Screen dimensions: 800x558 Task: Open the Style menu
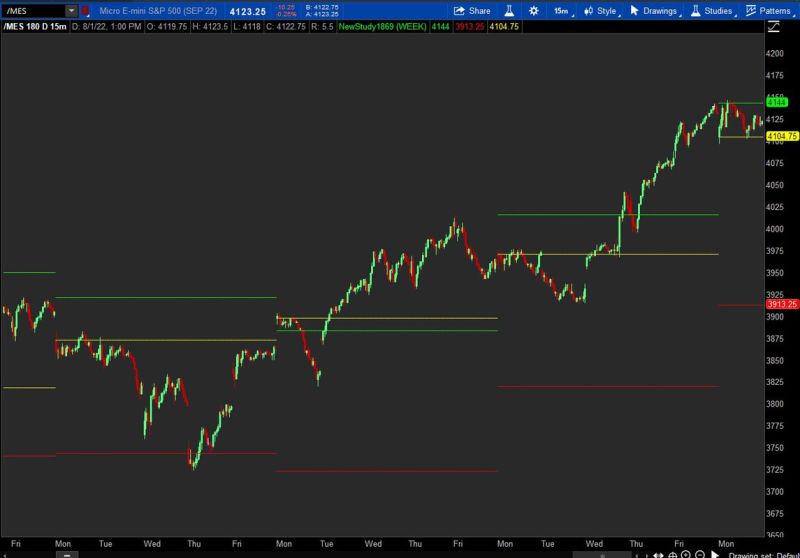602,11
